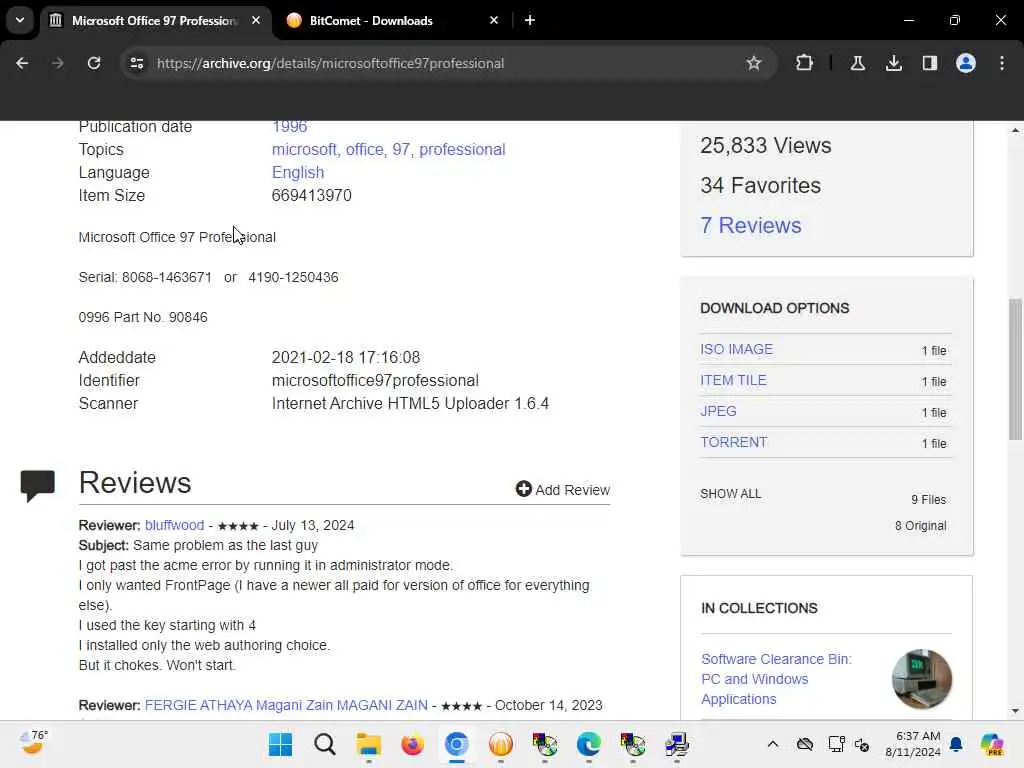
Task: Download the ISO IMAGE option
Action: tap(736, 349)
